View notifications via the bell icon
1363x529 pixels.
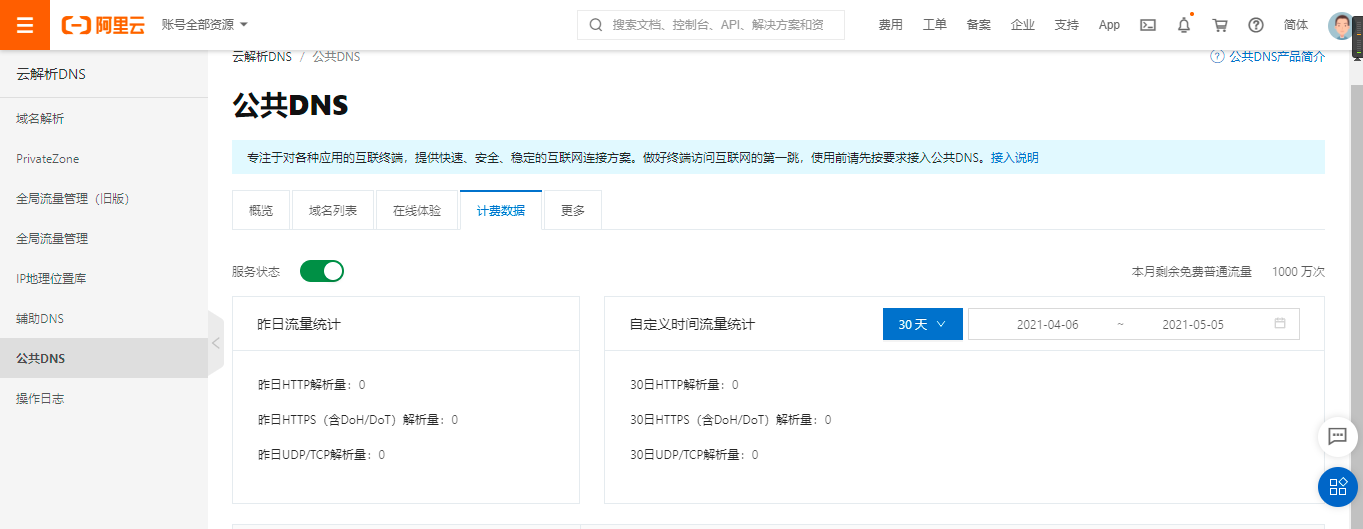click(x=1184, y=25)
